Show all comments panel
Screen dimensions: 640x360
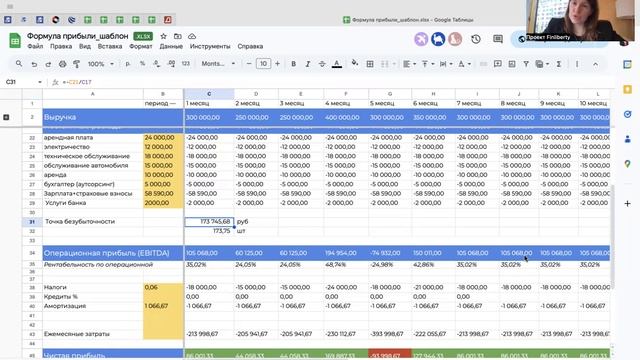click(x=498, y=39)
